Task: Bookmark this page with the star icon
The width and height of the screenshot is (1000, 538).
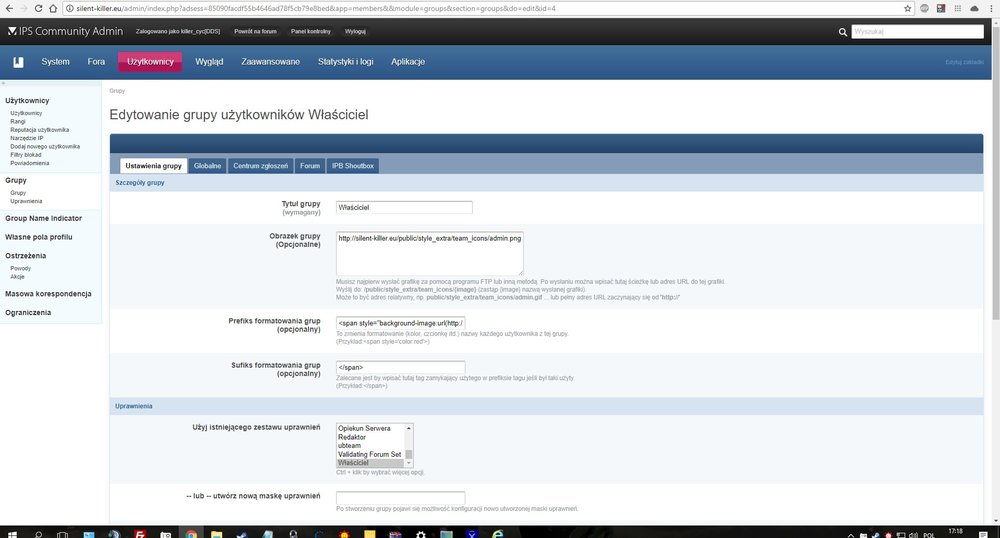Action: coord(908,8)
